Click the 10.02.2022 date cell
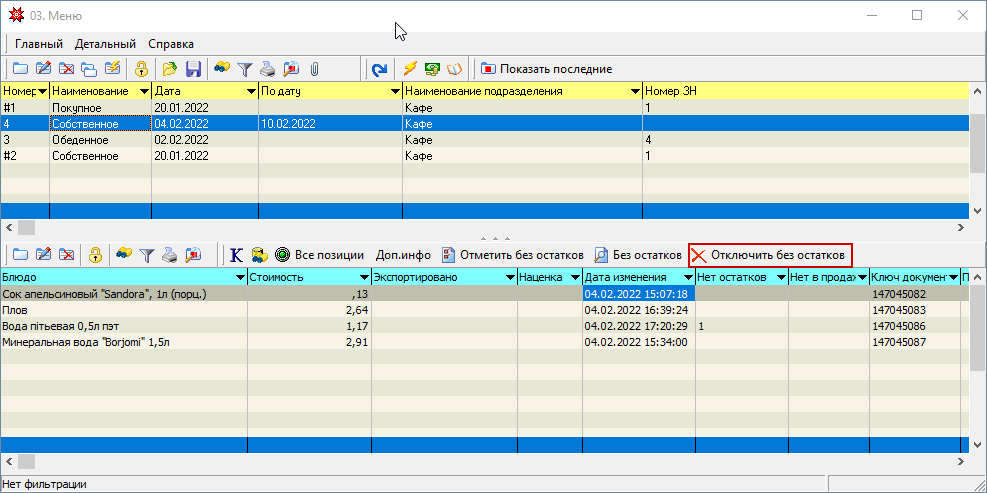 tap(330, 123)
